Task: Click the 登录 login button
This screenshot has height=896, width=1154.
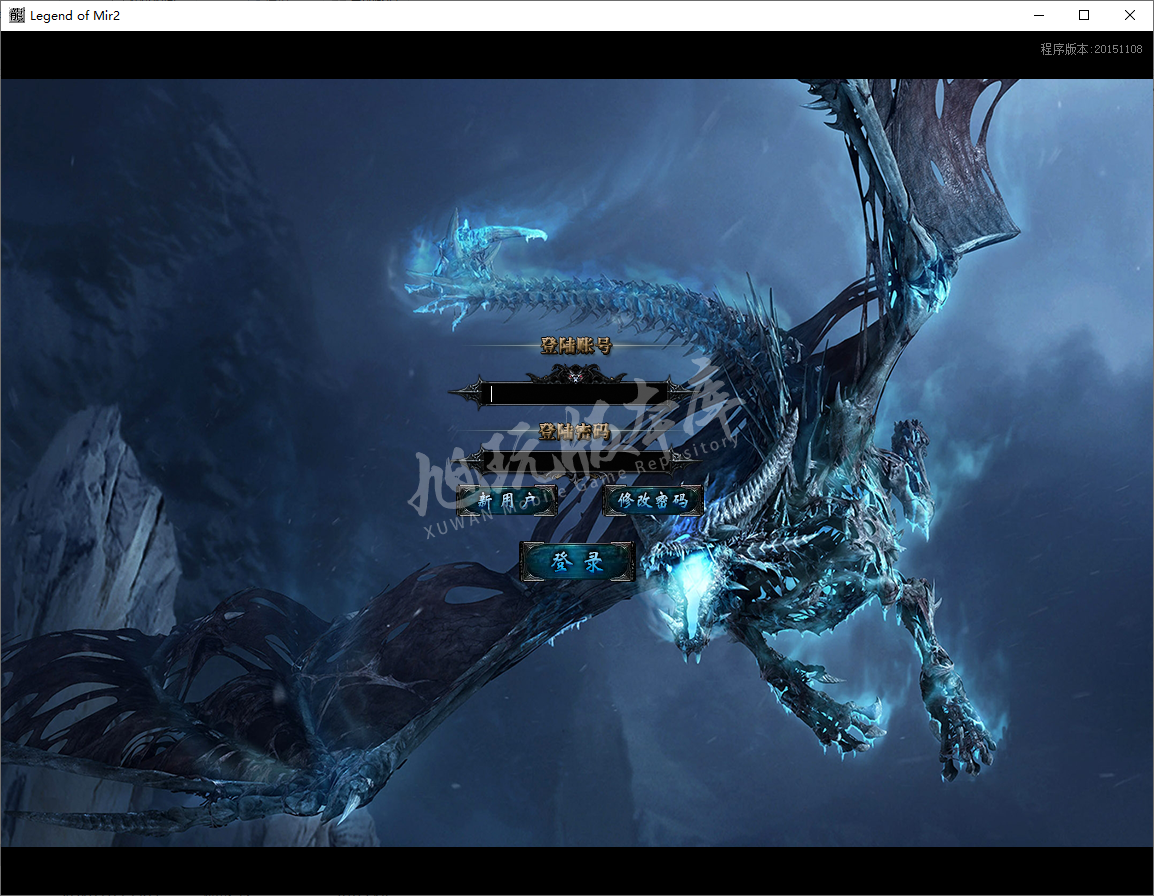Action: click(577, 562)
